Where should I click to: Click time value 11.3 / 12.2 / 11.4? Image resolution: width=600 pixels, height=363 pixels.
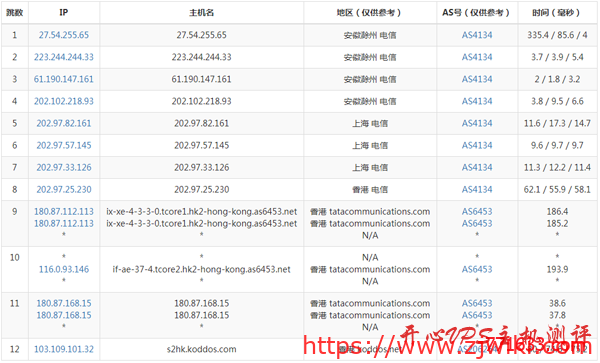coord(557,168)
